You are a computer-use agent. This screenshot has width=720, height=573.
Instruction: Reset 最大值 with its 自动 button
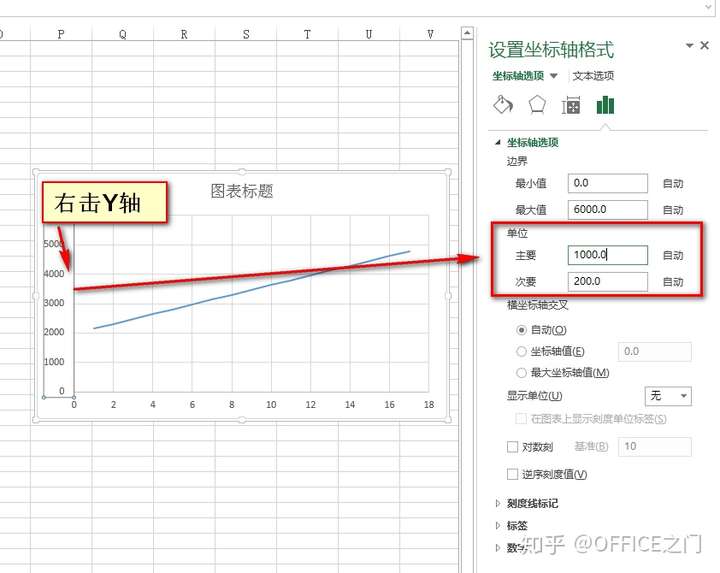click(673, 210)
